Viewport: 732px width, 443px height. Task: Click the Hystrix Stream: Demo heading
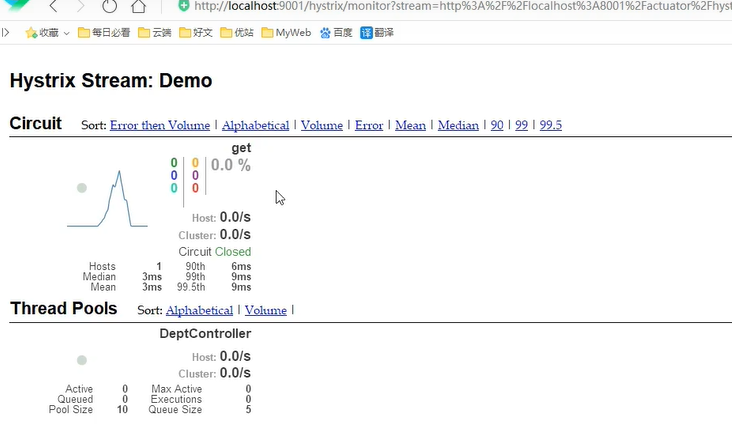pos(111,81)
